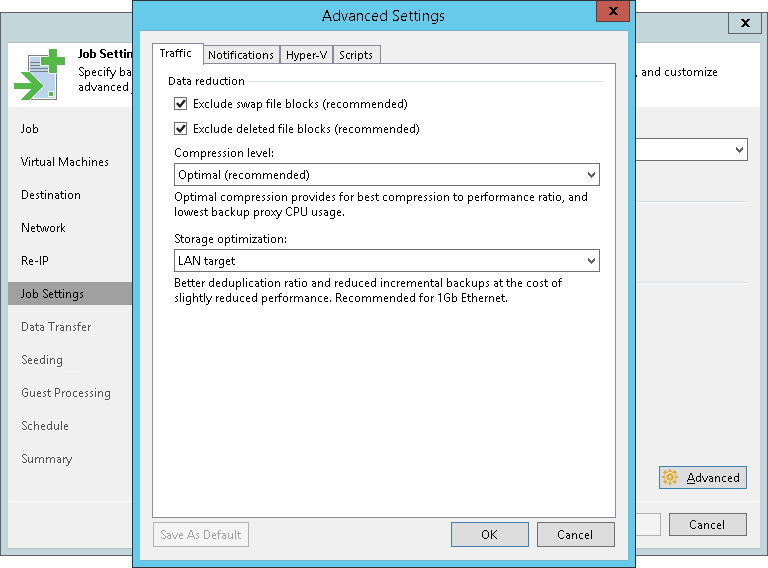
Task: Close the background wizard window
Action: (745, 22)
